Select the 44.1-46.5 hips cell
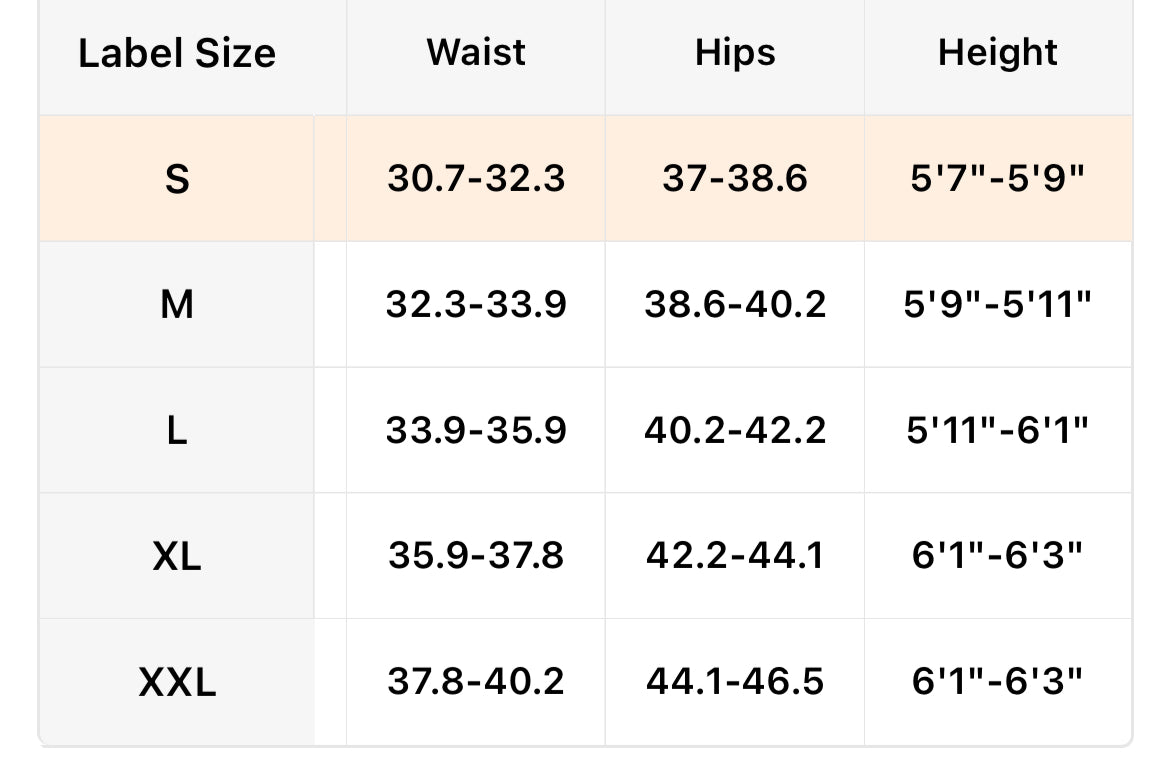This screenshot has height=762, width=1170. [735, 682]
